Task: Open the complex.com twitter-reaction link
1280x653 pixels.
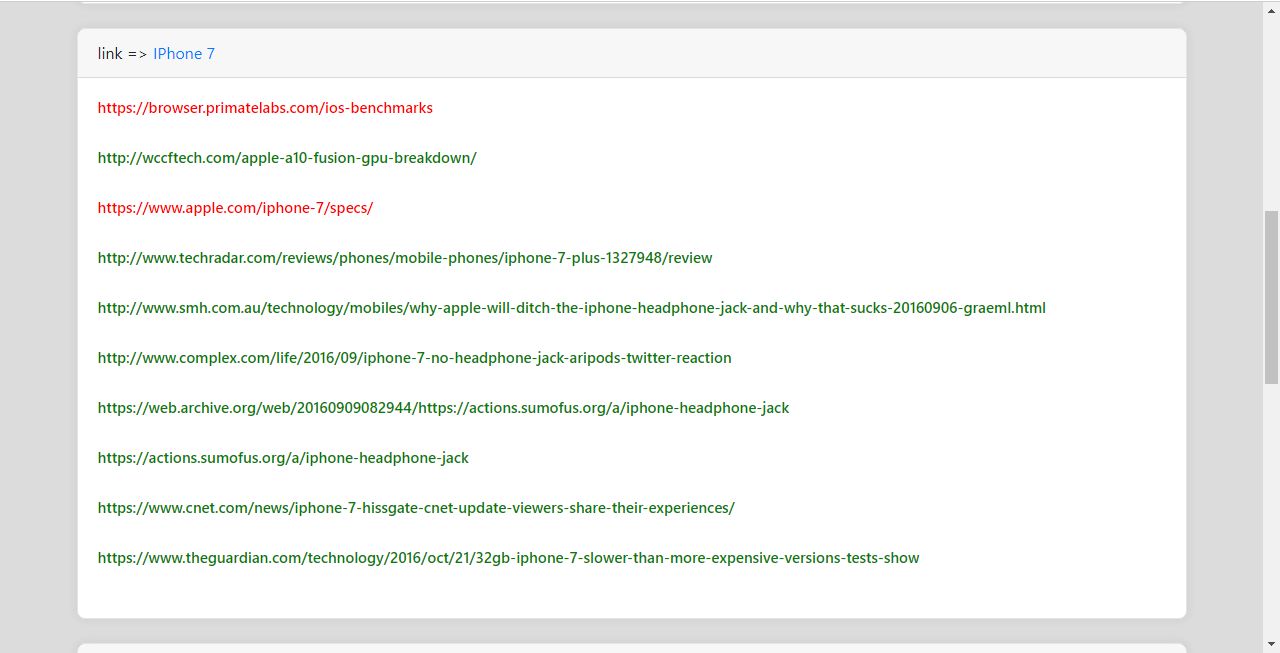Action: pyautogui.click(x=415, y=358)
